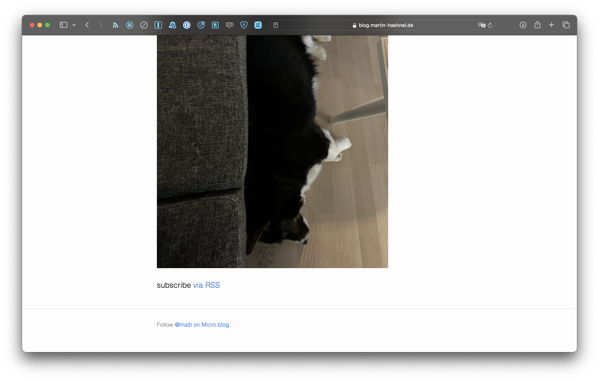The height and width of the screenshot is (381, 599).
Task: Show the tab overview
Action: tap(566, 25)
